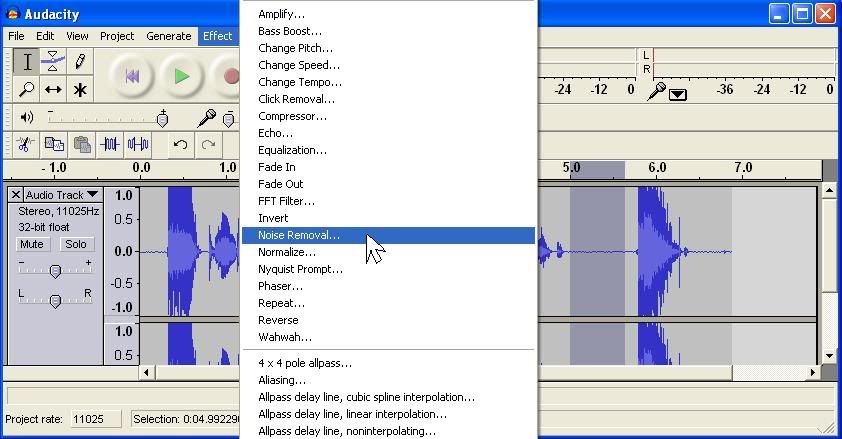Choose Equalization... effect

tap(388, 150)
